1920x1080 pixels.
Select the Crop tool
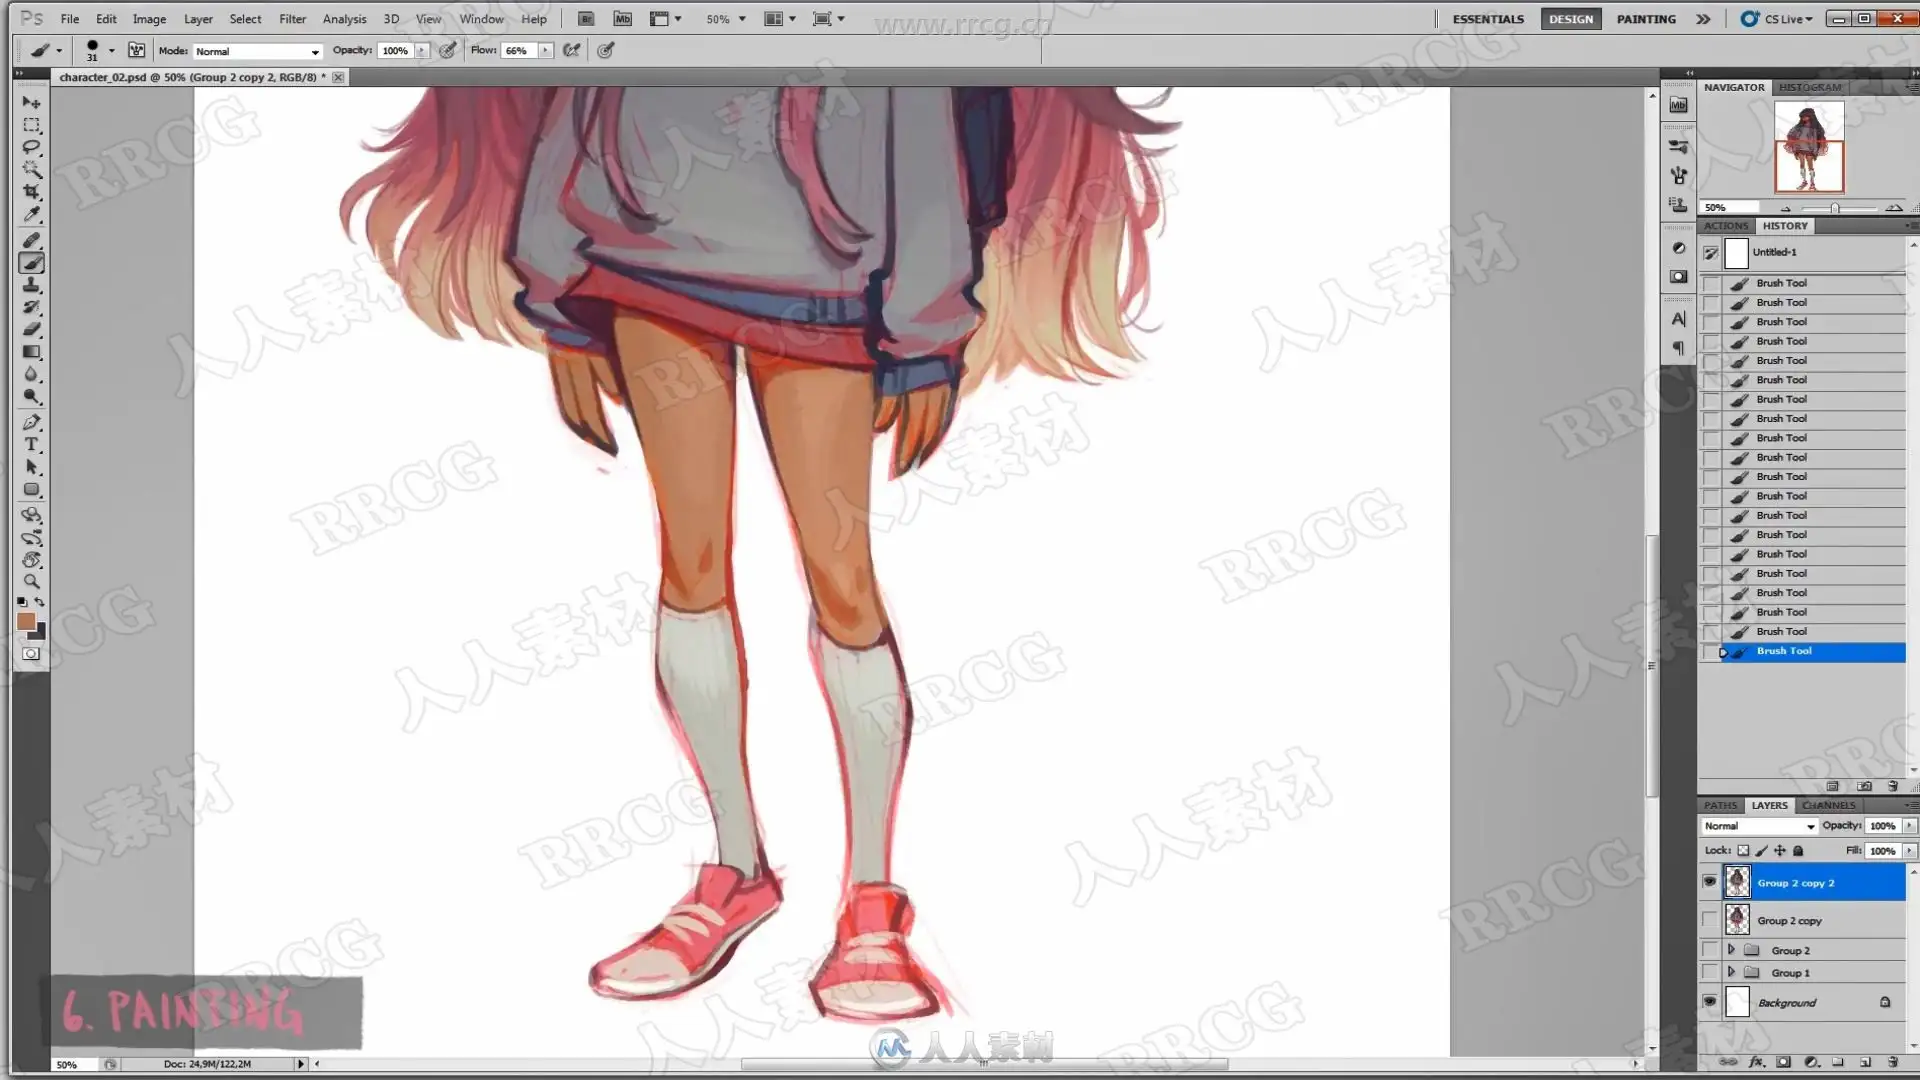click(x=31, y=192)
